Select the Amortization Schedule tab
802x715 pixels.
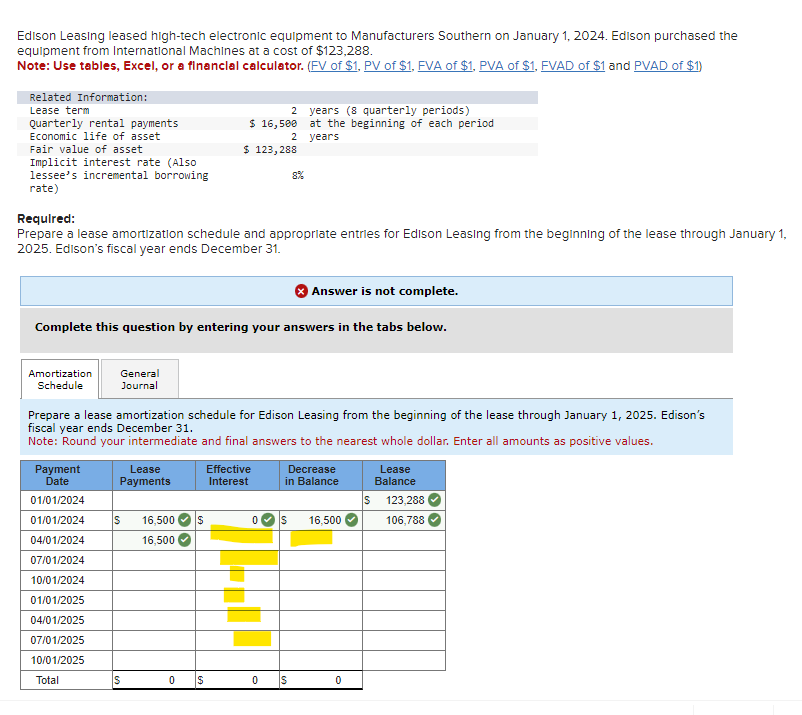click(x=59, y=378)
